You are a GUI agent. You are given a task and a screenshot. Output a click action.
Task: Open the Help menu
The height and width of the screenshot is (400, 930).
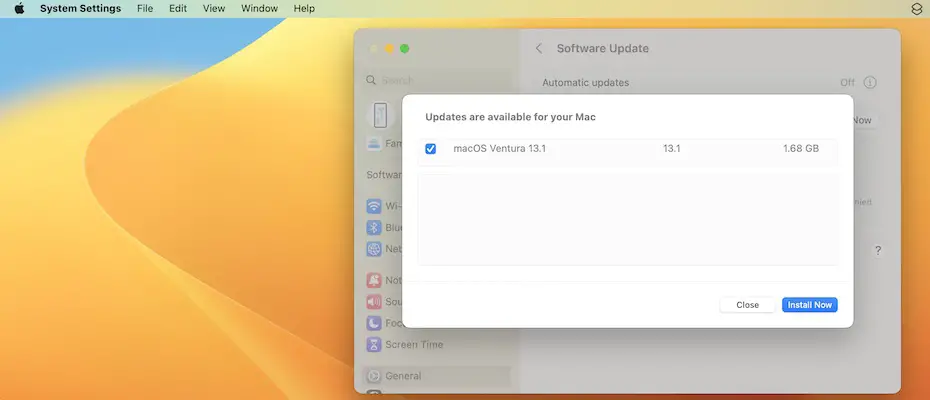pos(304,8)
